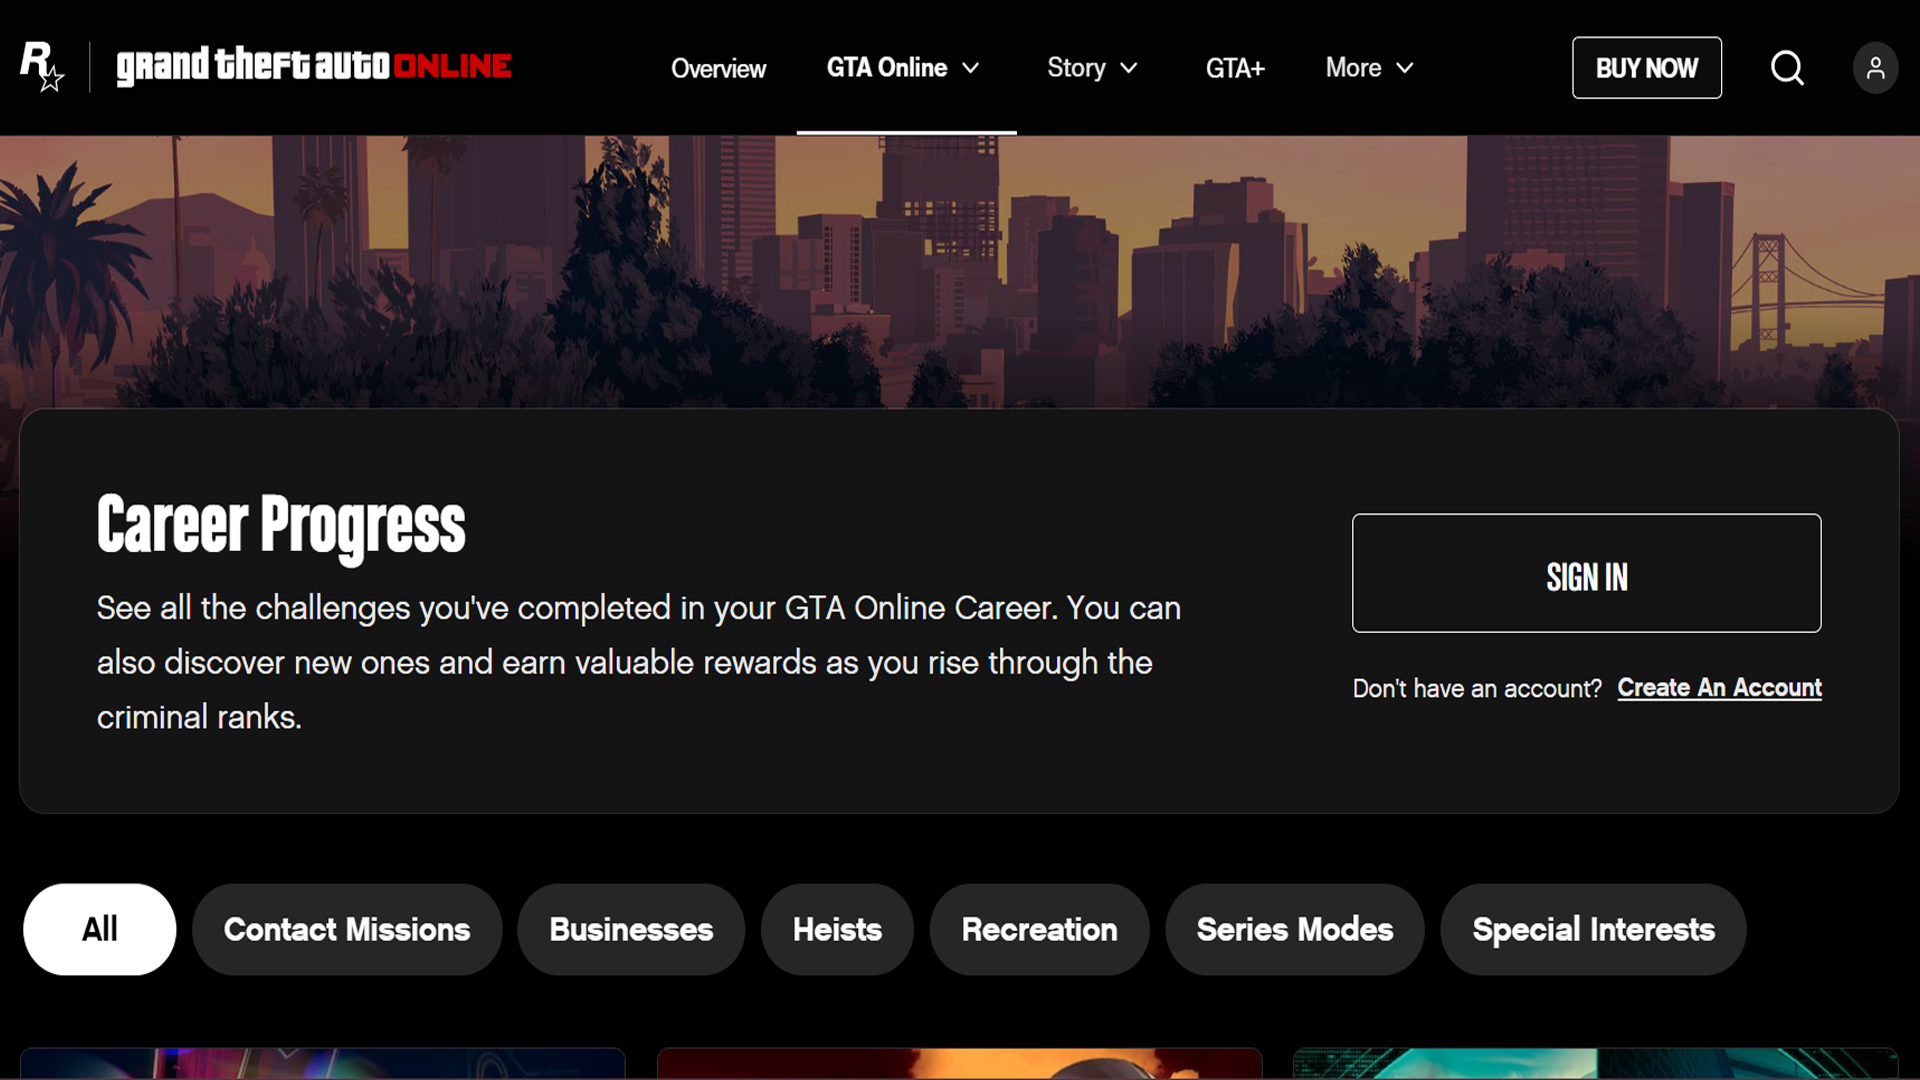Follow the Create An Account link
1920x1080 pixels.
pyautogui.click(x=1719, y=688)
